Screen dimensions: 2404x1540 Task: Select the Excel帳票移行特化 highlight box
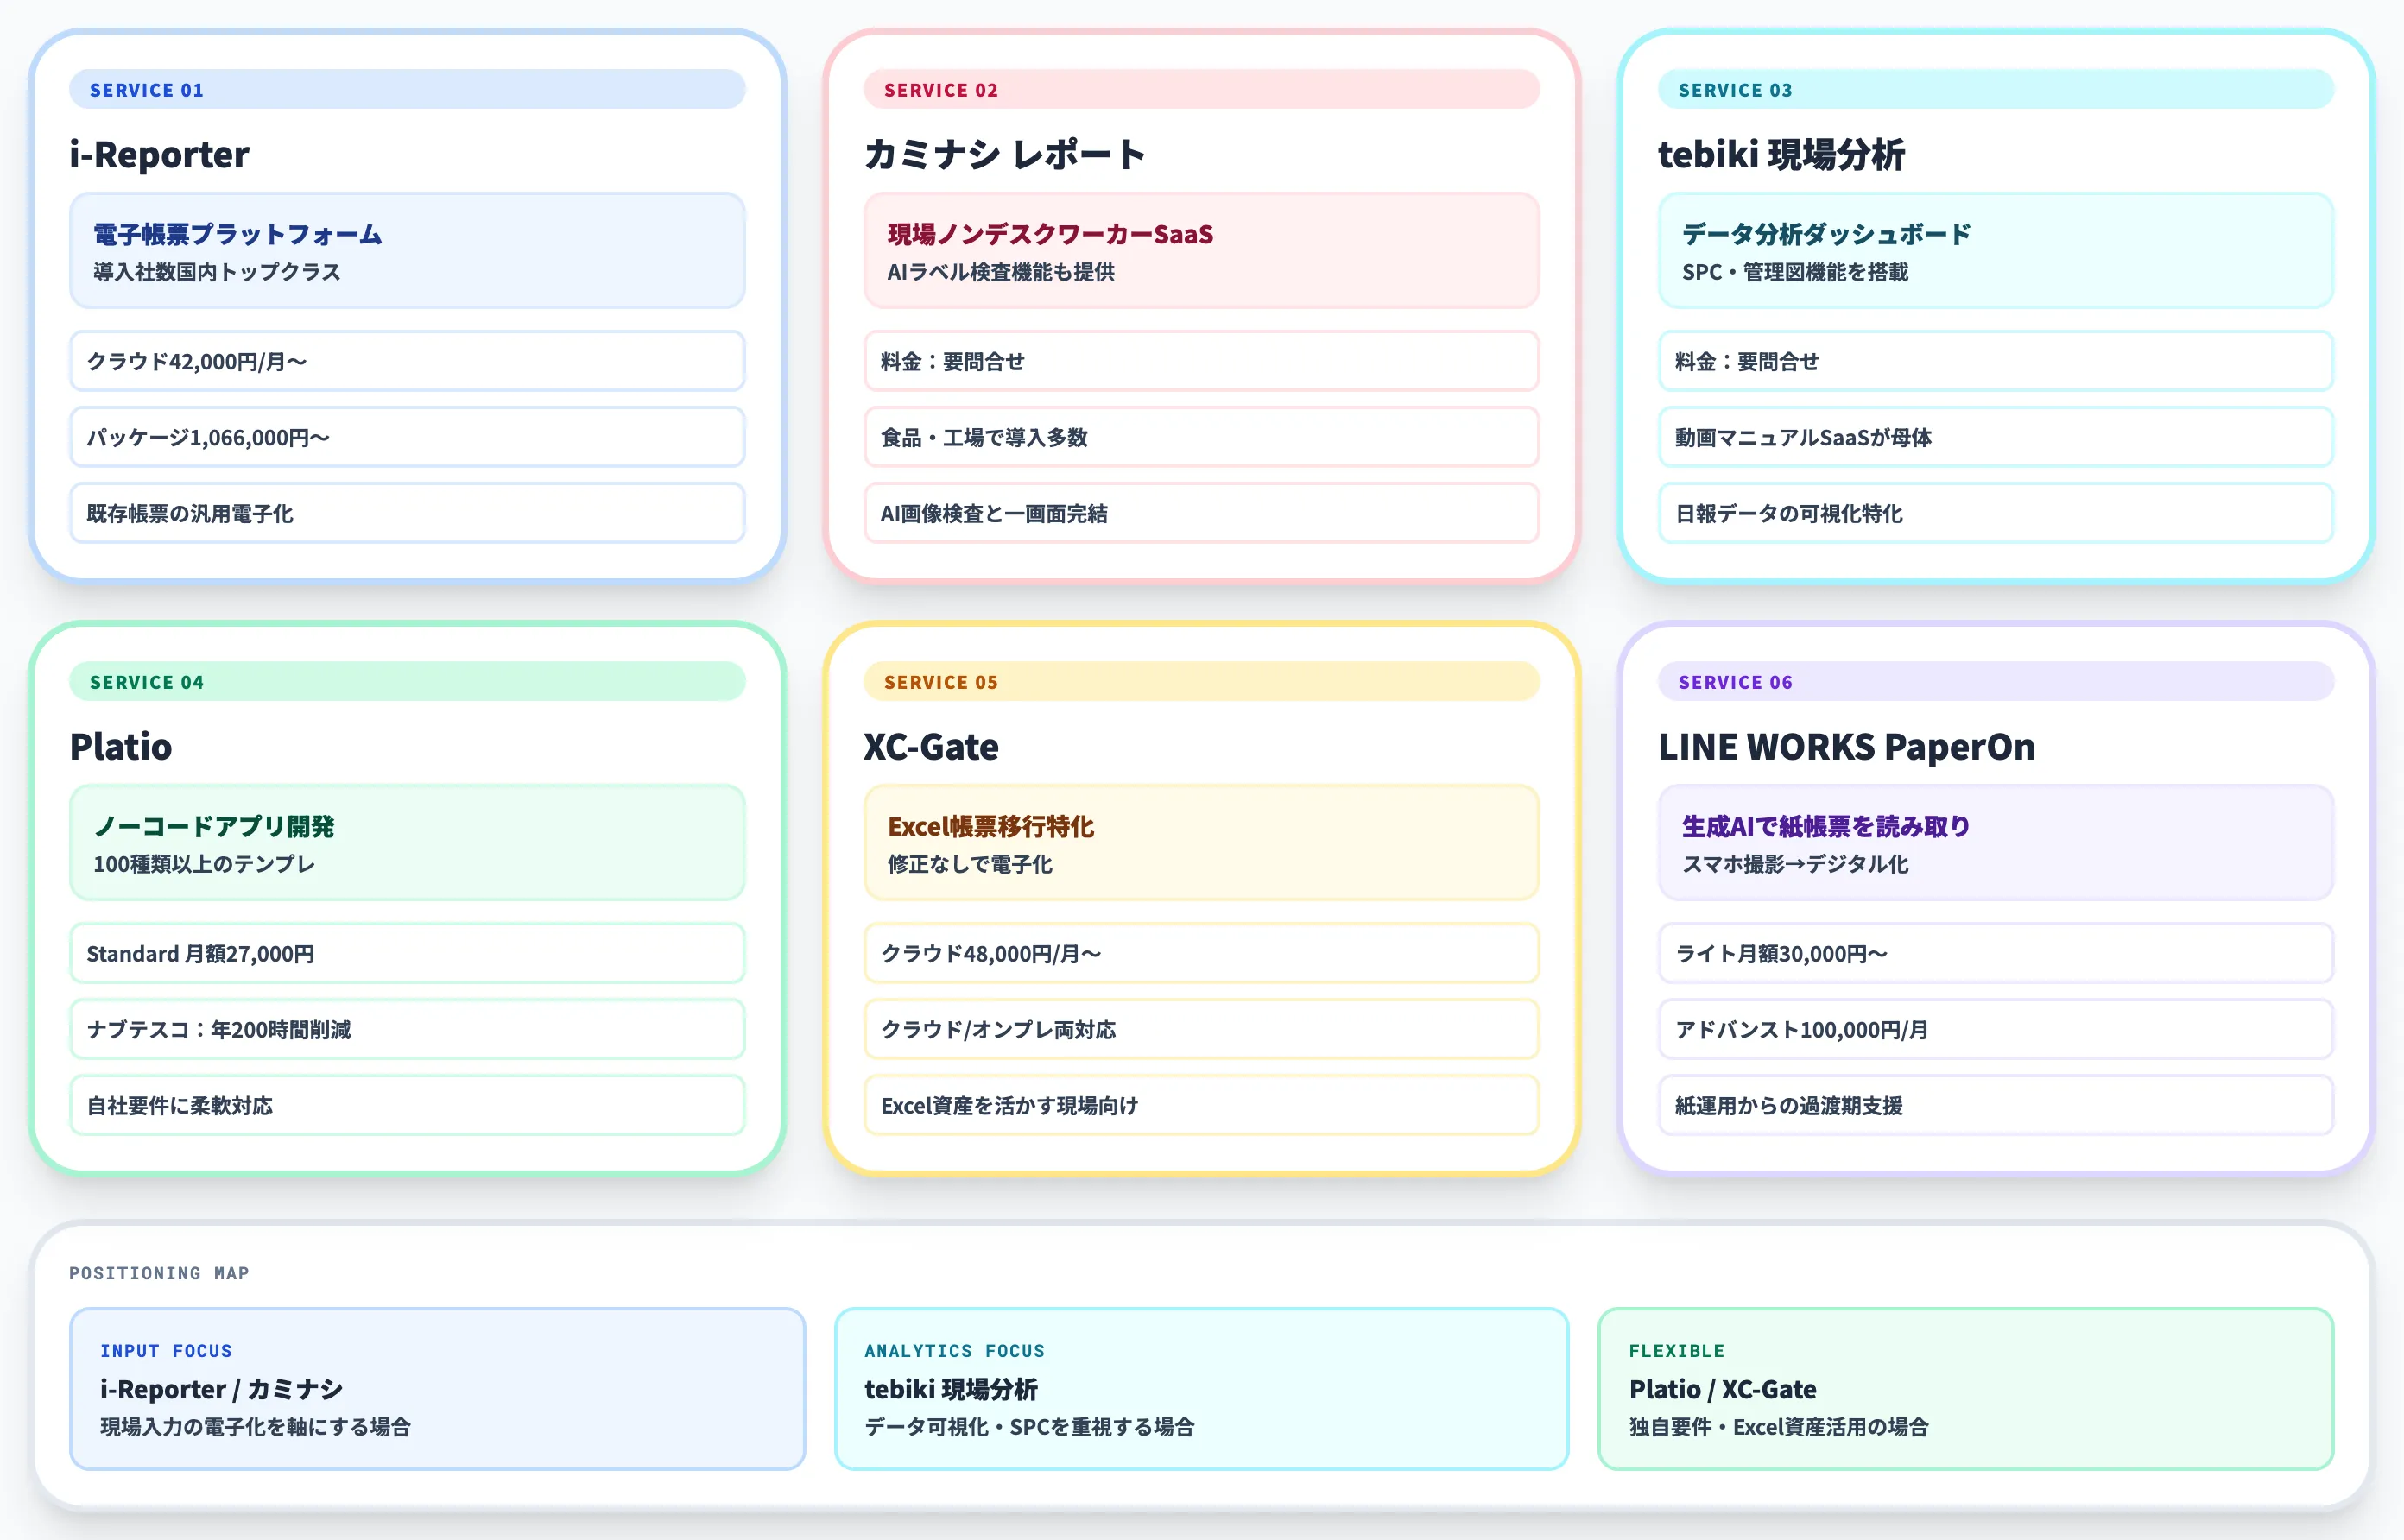[x=1200, y=843]
